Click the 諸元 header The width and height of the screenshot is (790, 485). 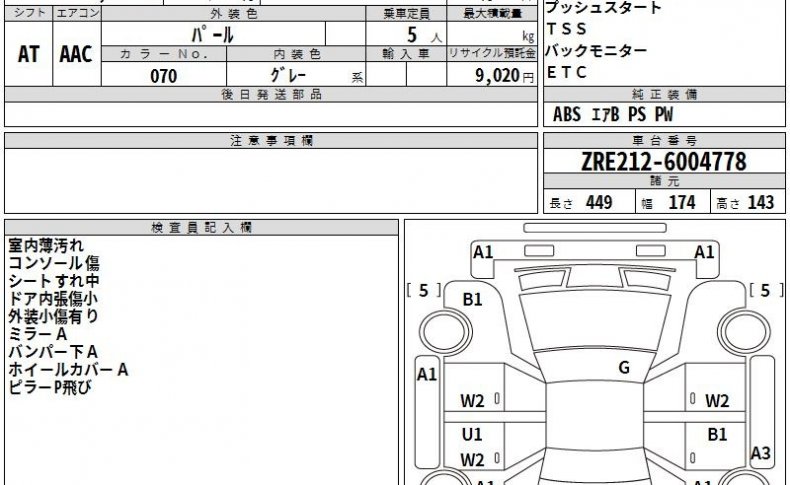tap(665, 181)
